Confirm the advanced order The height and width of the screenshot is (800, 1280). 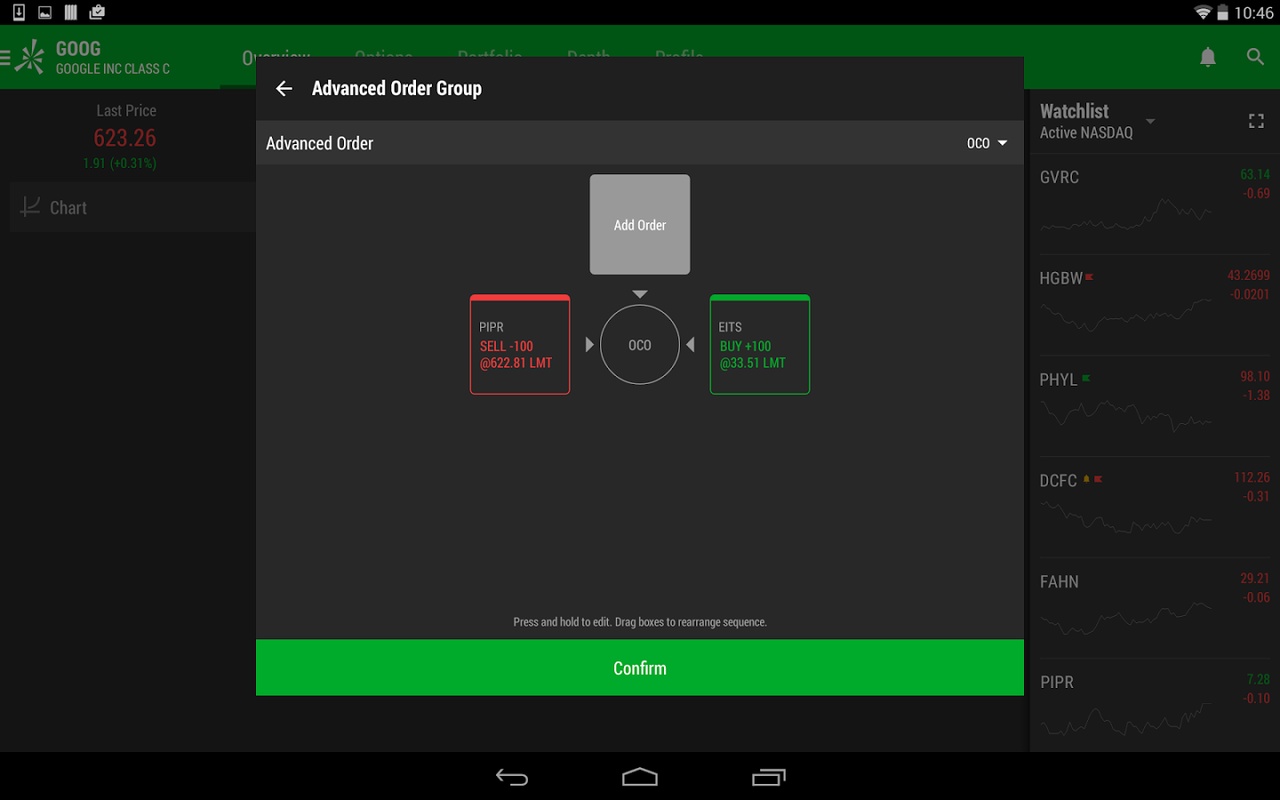tap(640, 668)
